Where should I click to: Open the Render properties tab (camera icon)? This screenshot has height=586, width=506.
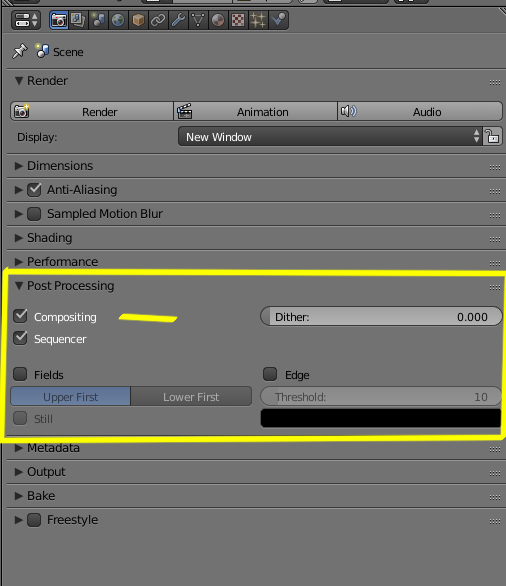59,20
